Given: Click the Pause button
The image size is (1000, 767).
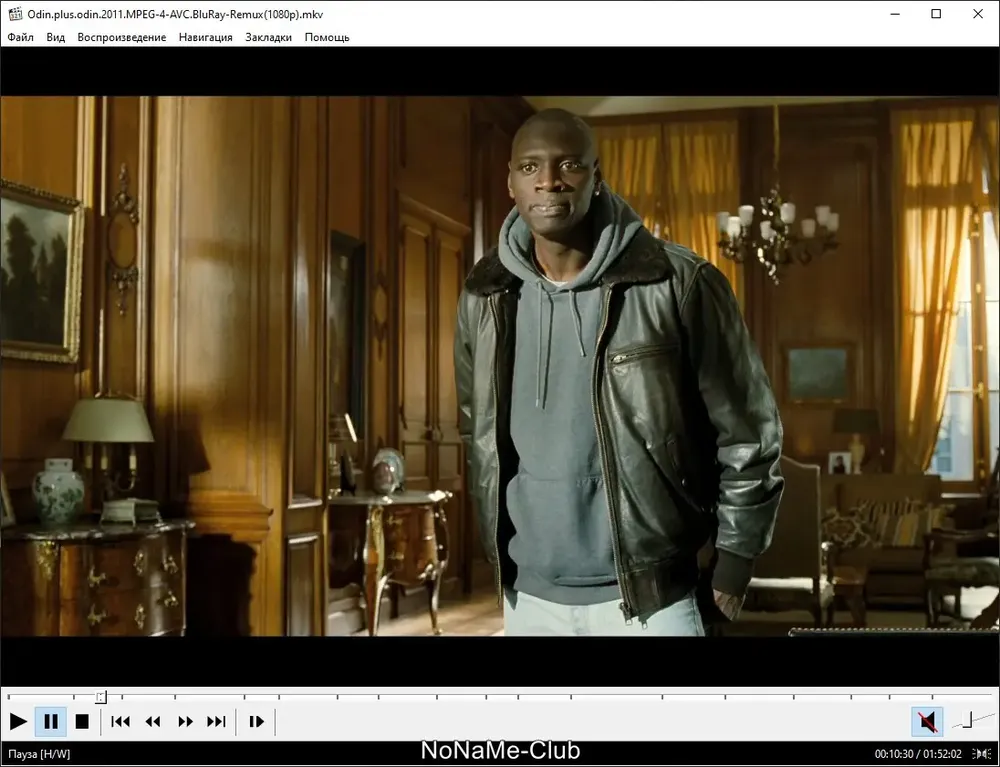Looking at the screenshot, I should (51, 722).
